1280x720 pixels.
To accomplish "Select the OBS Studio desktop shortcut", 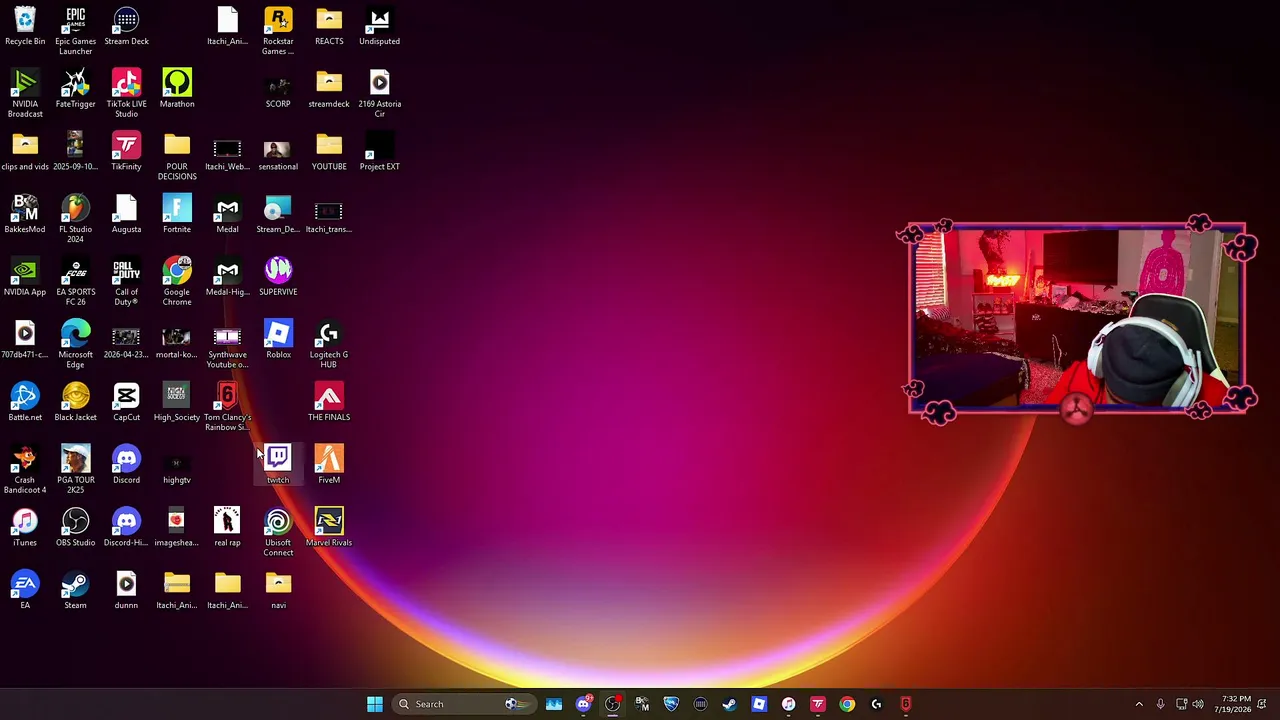I will tap(76, 528).
